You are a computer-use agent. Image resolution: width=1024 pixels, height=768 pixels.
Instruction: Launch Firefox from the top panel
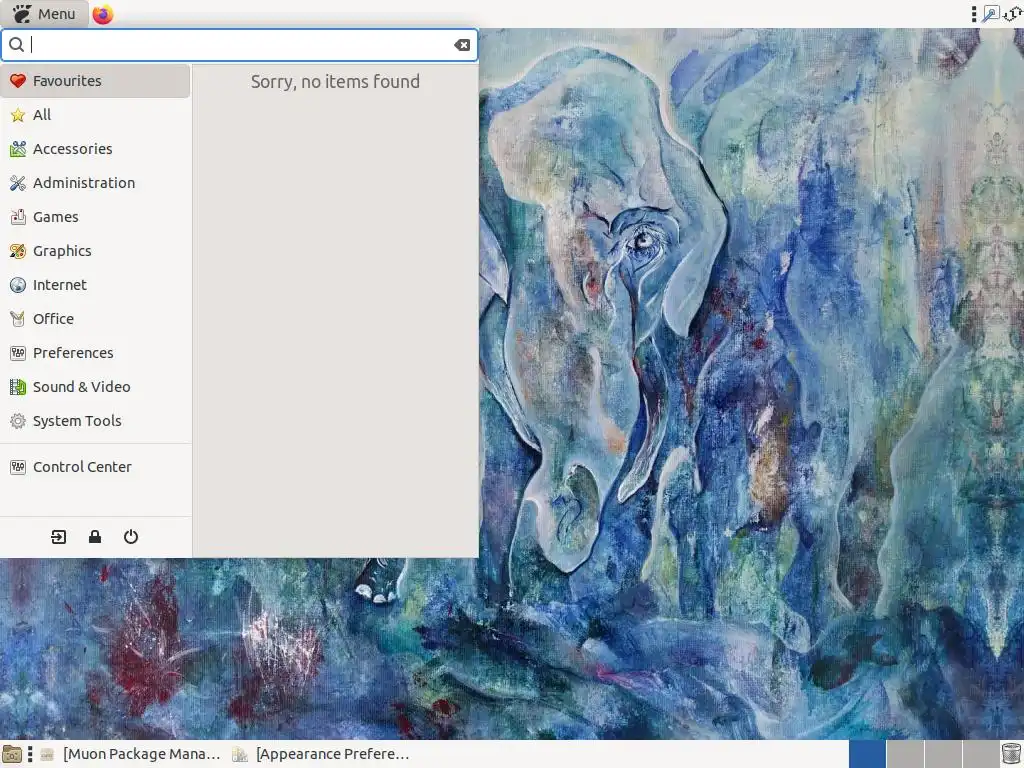[103, 14]
